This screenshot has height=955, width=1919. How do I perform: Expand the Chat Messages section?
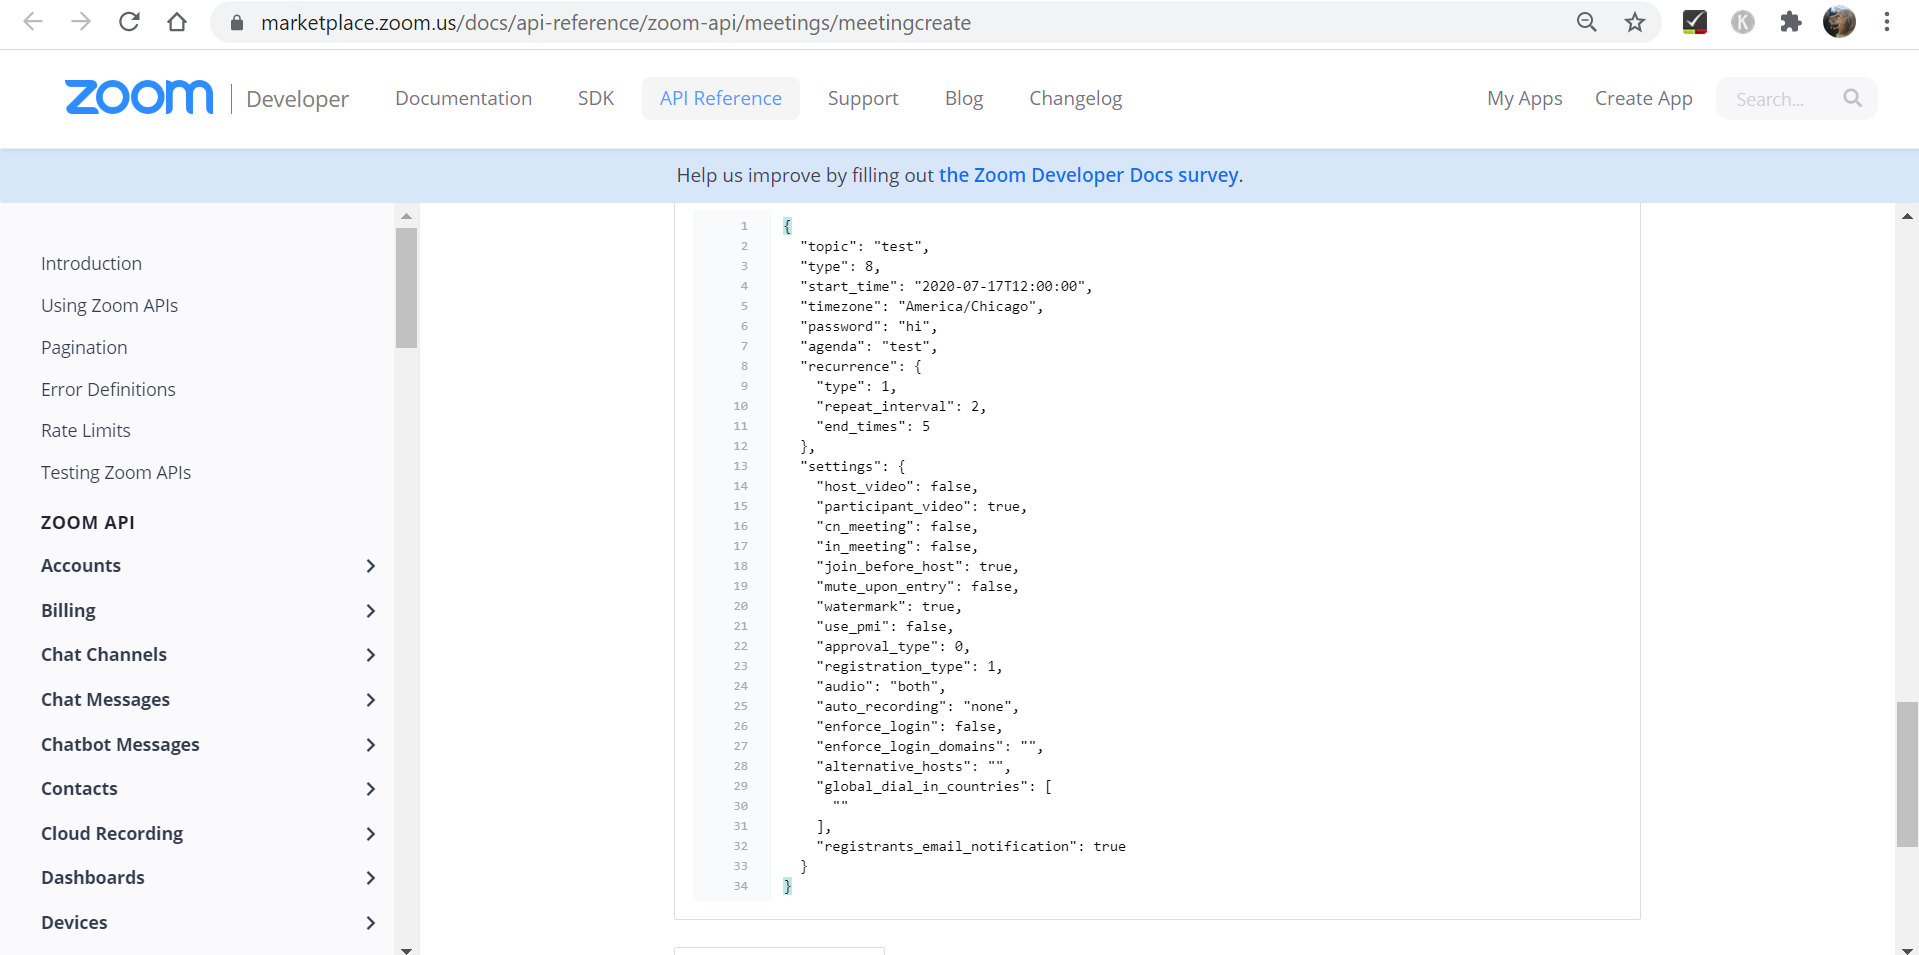point(371,700)
